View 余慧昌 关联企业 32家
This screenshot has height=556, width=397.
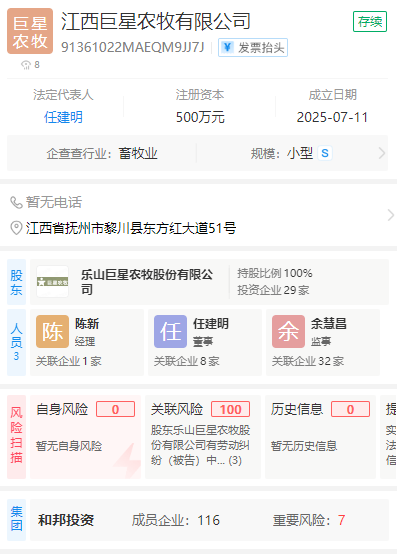(x=308, y=361)
